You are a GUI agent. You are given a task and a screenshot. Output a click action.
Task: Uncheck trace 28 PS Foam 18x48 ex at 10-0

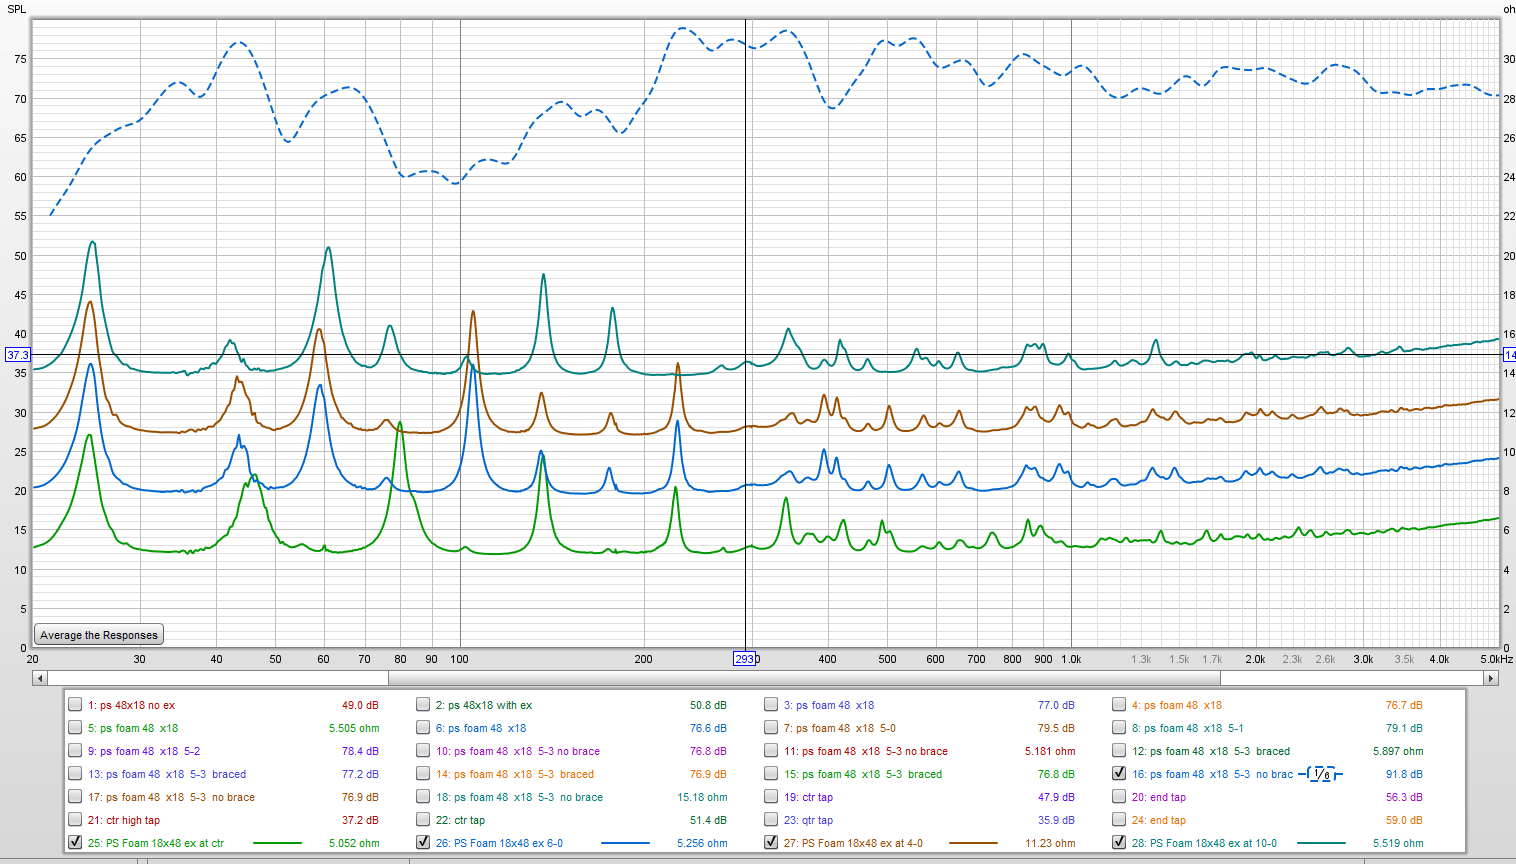click(1119, 842)
